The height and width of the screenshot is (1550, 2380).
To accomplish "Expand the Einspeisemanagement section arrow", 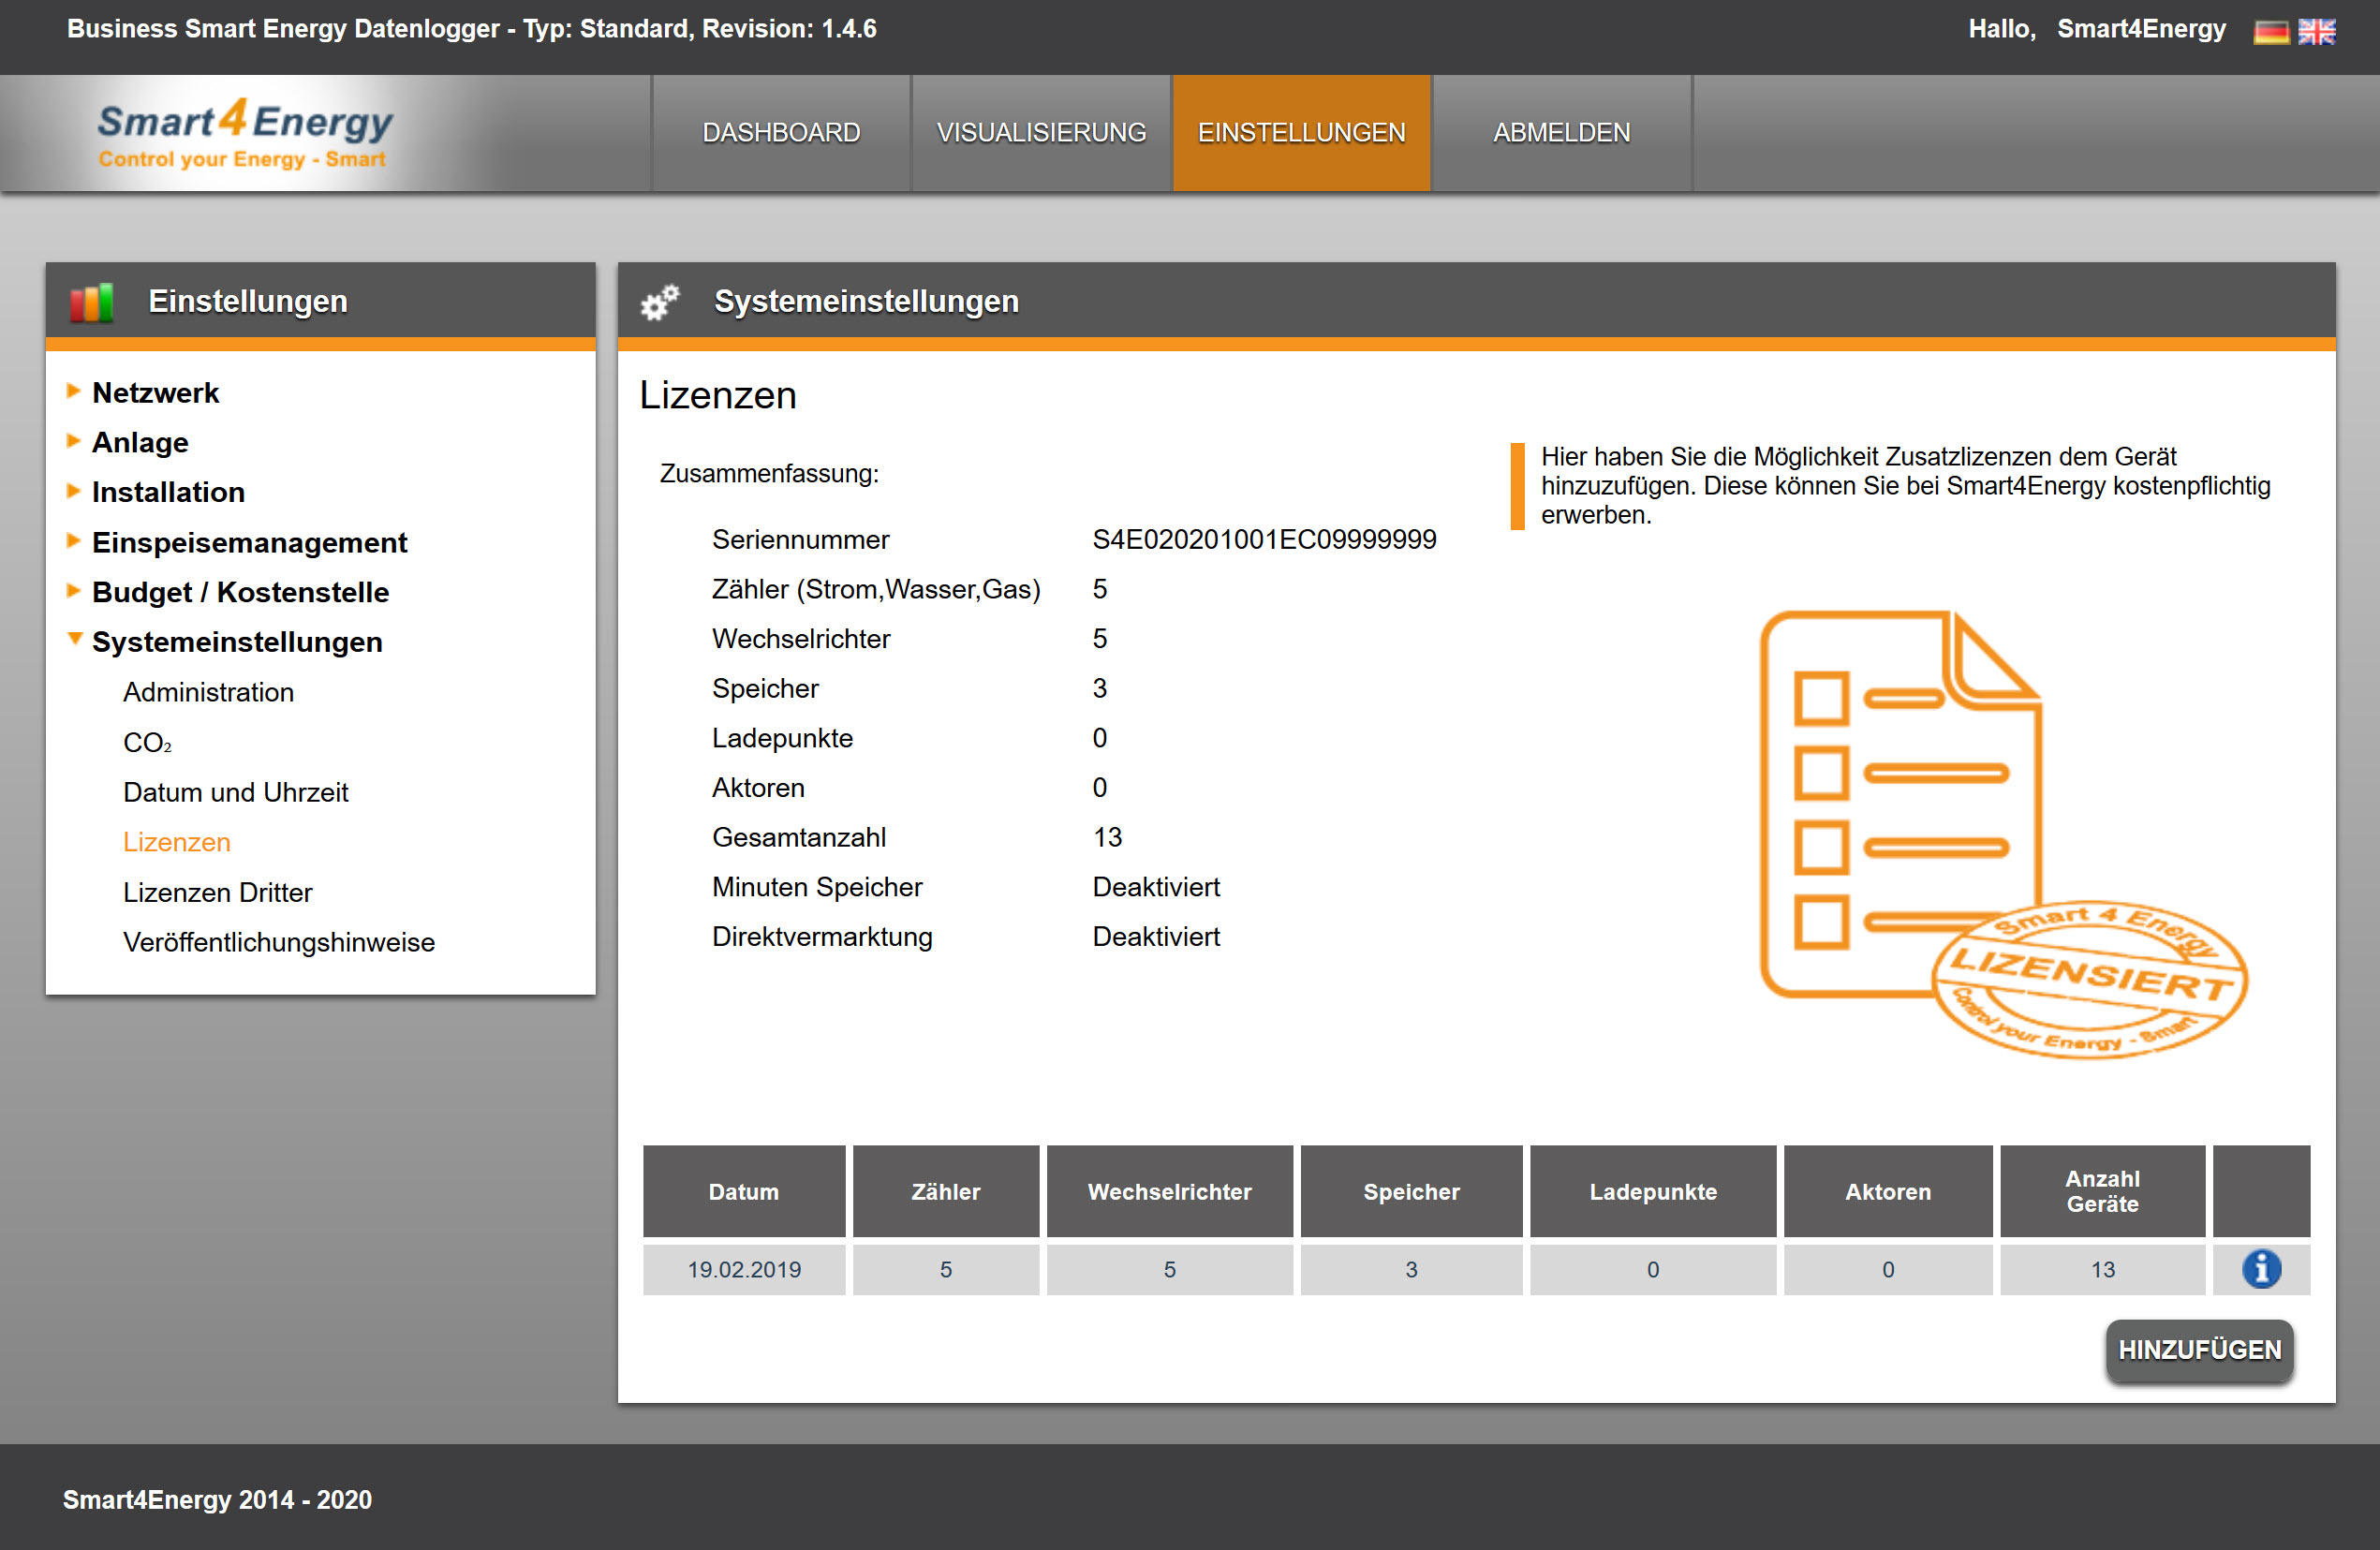I will click(73, 540).
